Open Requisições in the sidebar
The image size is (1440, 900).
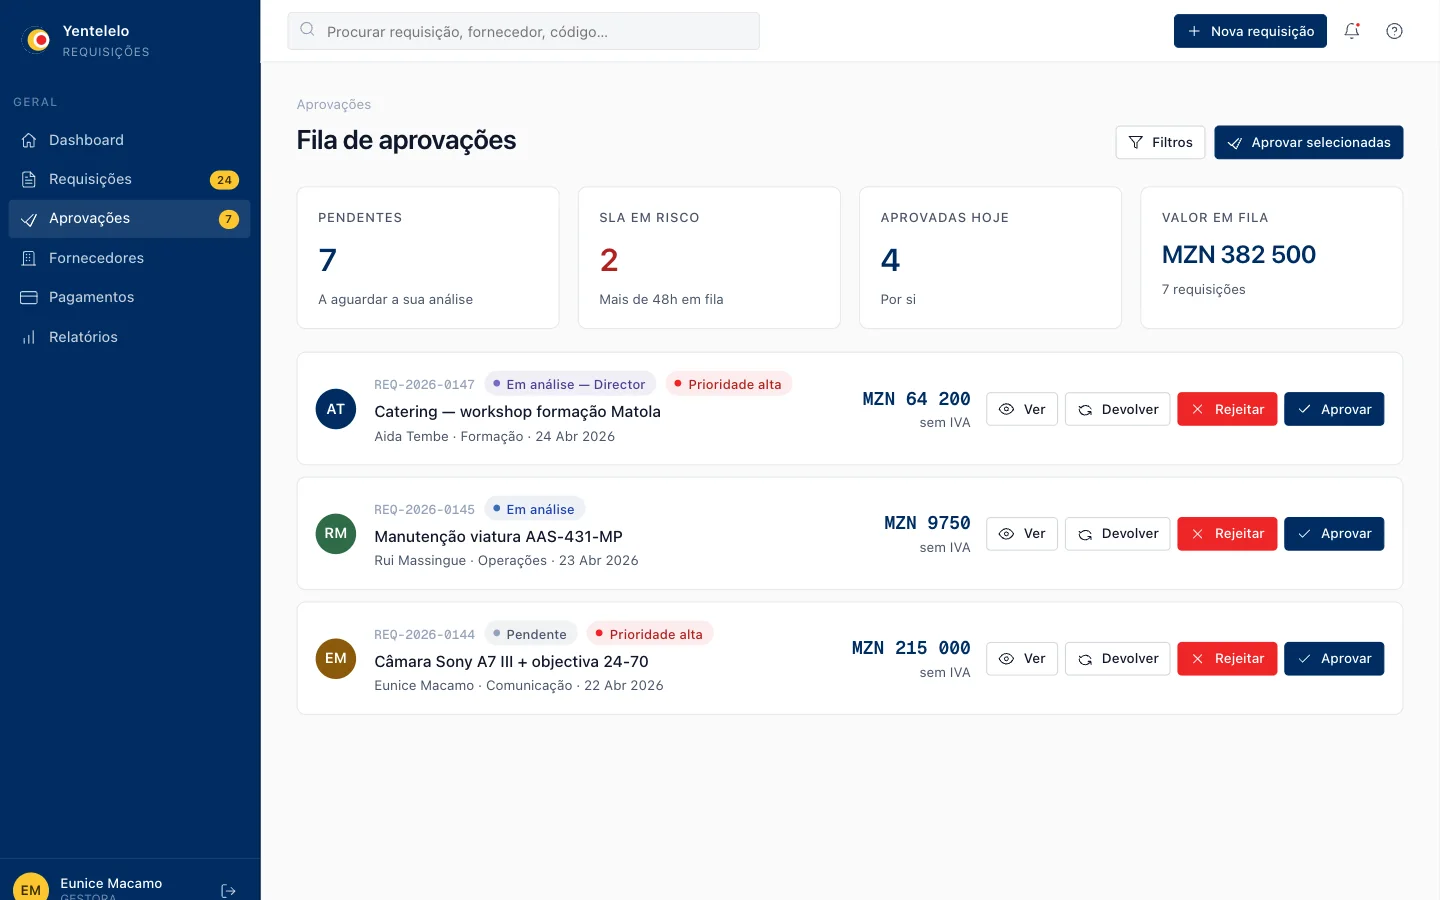coord(130,179)
